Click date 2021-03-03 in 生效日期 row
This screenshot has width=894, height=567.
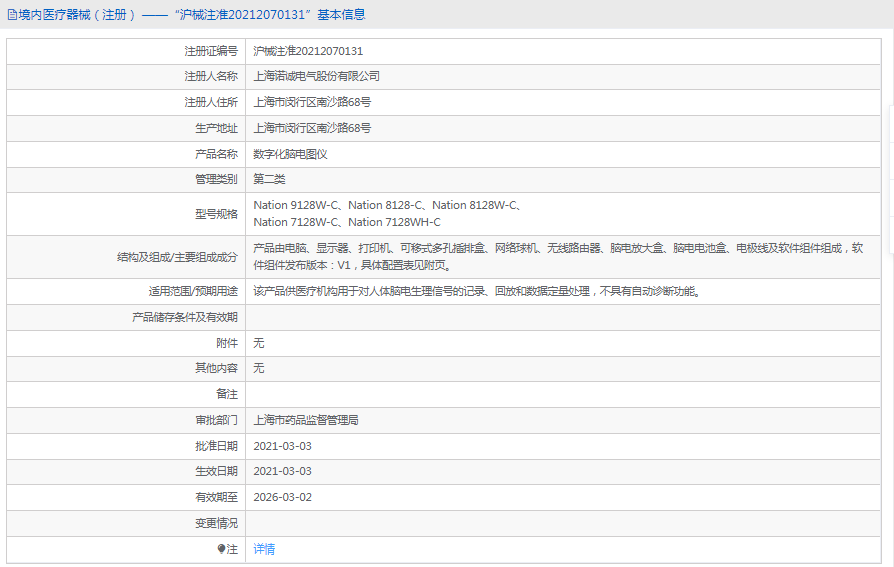click(282, 472)
